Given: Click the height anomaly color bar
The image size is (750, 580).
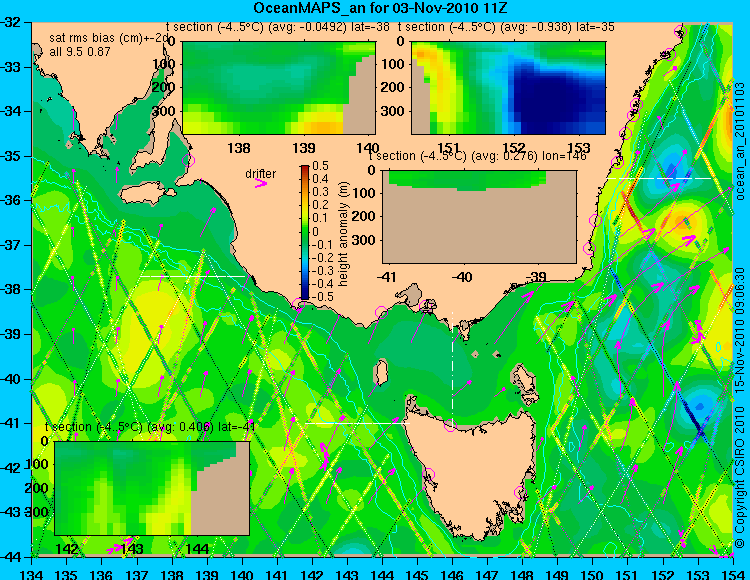Looking at the screenshot, I should [305, 232].
